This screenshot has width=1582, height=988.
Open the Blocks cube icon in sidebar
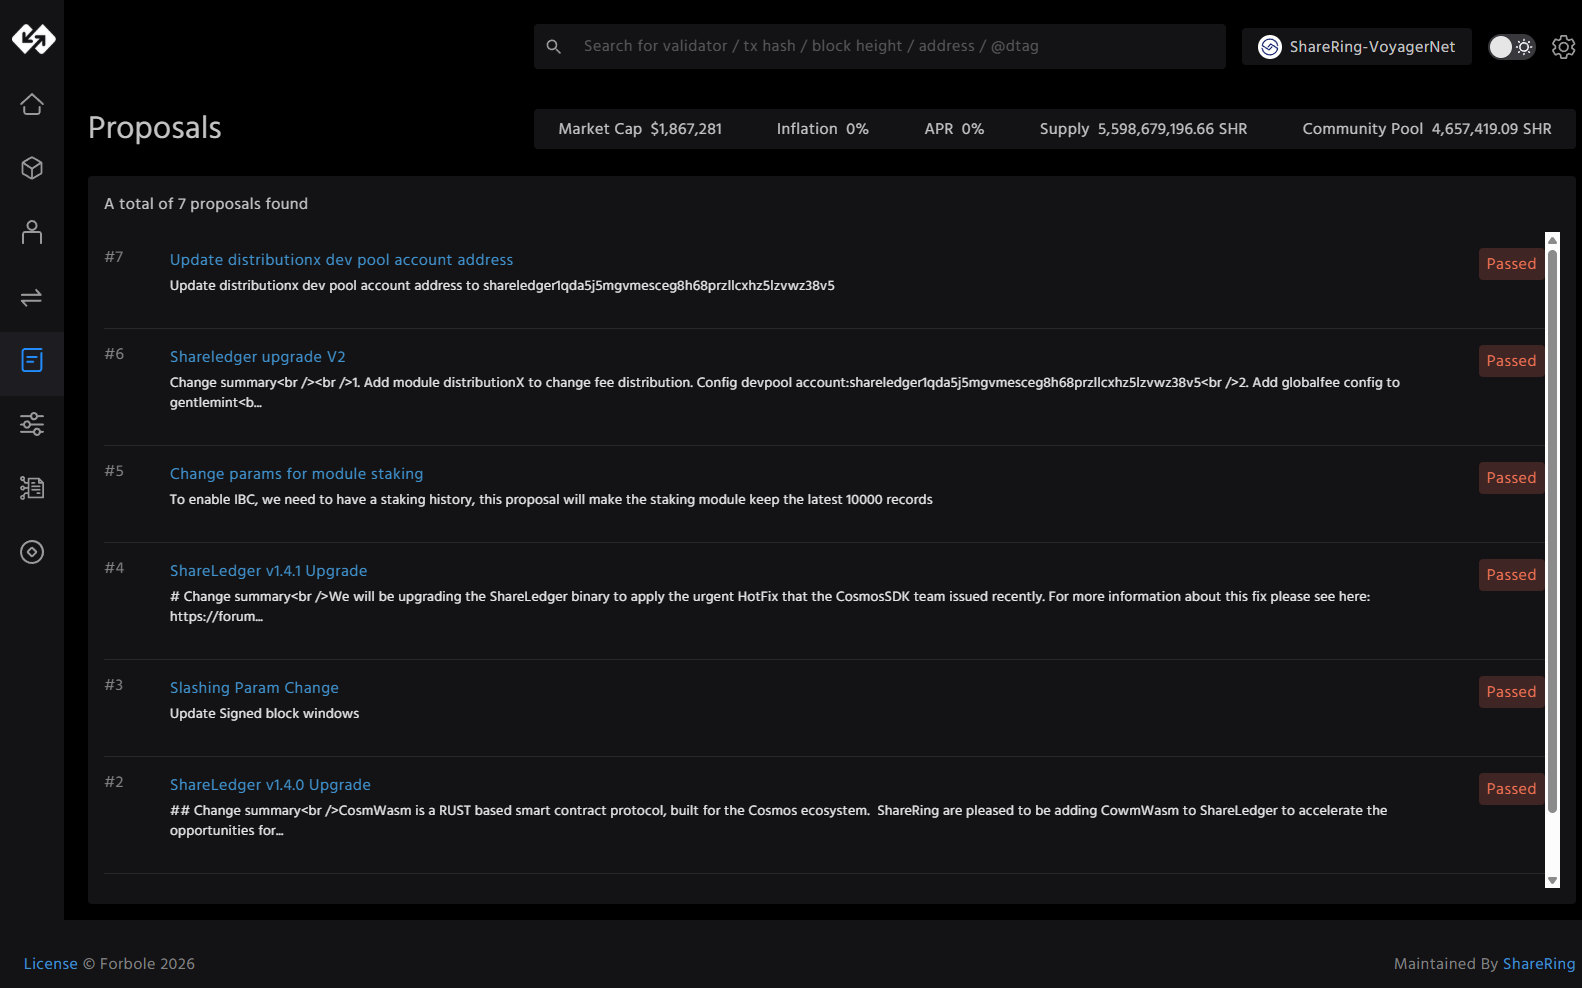[x=32, y=168]
